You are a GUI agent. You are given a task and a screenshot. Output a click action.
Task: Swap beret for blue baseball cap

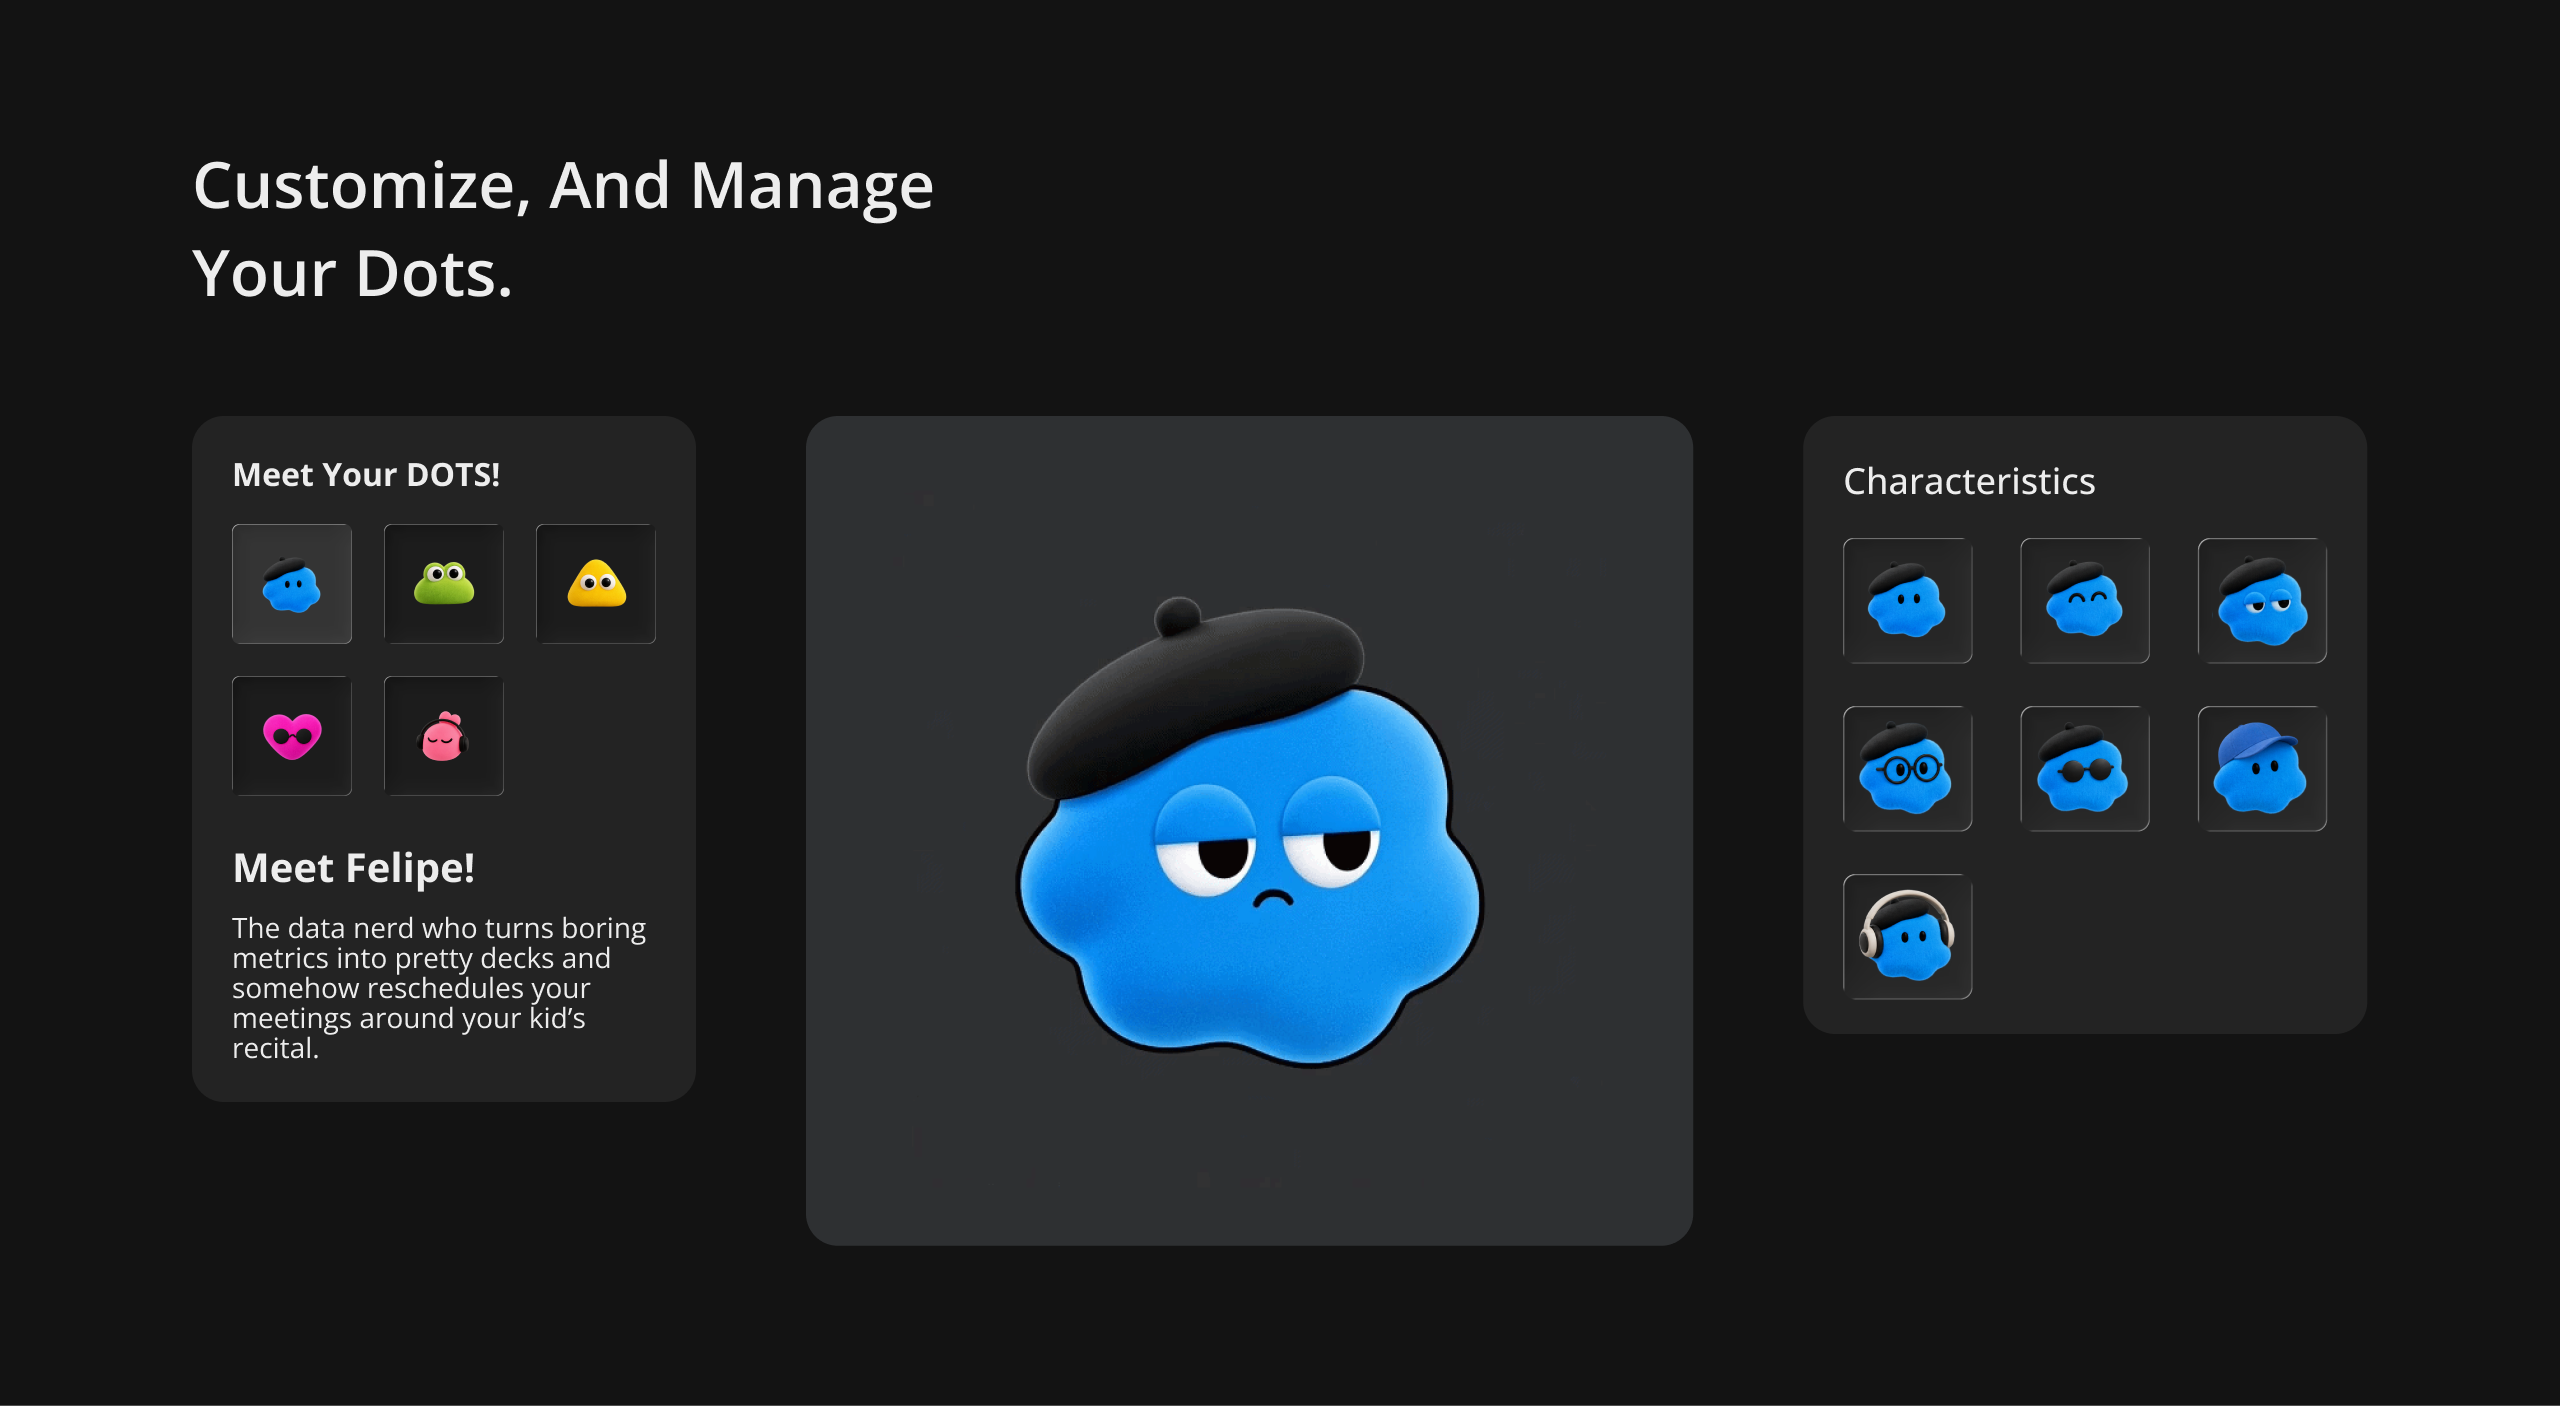point(2262,769)
